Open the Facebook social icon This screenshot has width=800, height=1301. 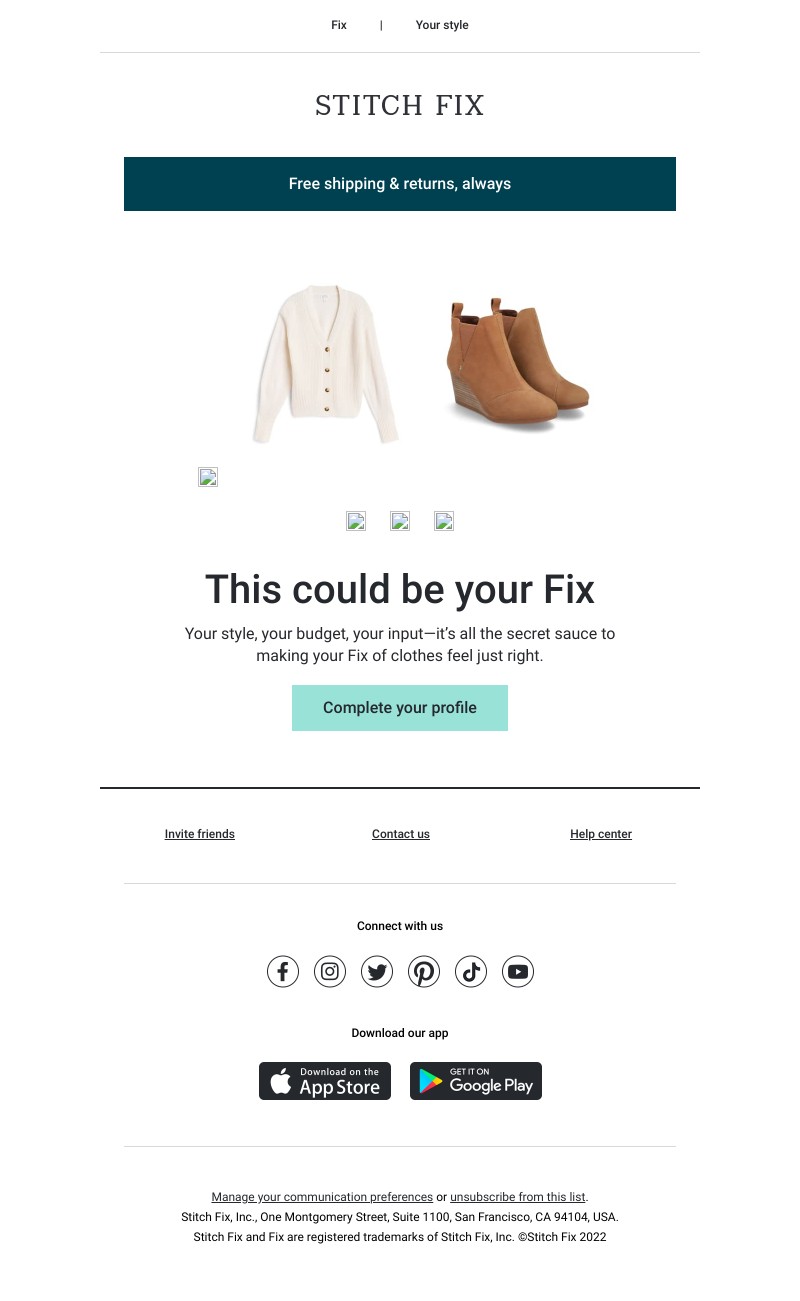tap(283, 971)
